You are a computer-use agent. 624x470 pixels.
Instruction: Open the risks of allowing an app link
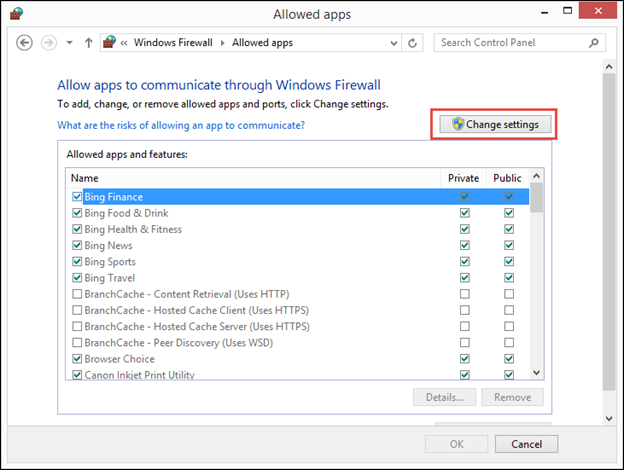[x=181, y=125]
